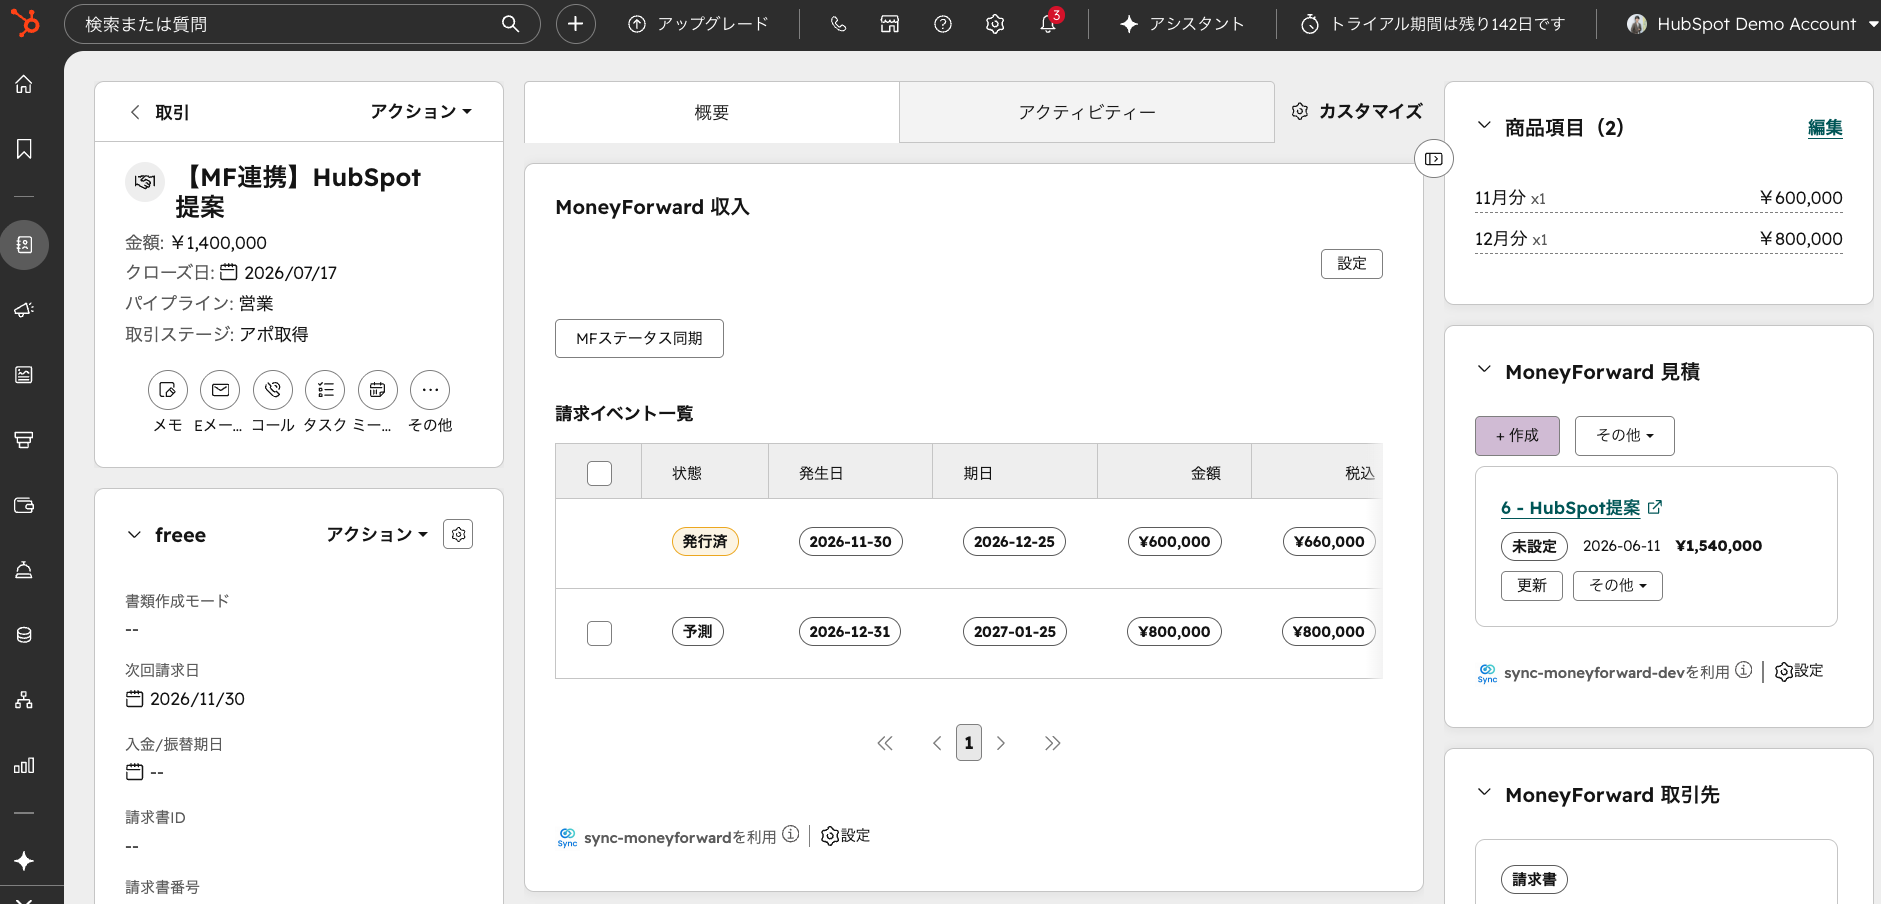Click the 請求書 tag in 取引先 card

pos(1534,880)
